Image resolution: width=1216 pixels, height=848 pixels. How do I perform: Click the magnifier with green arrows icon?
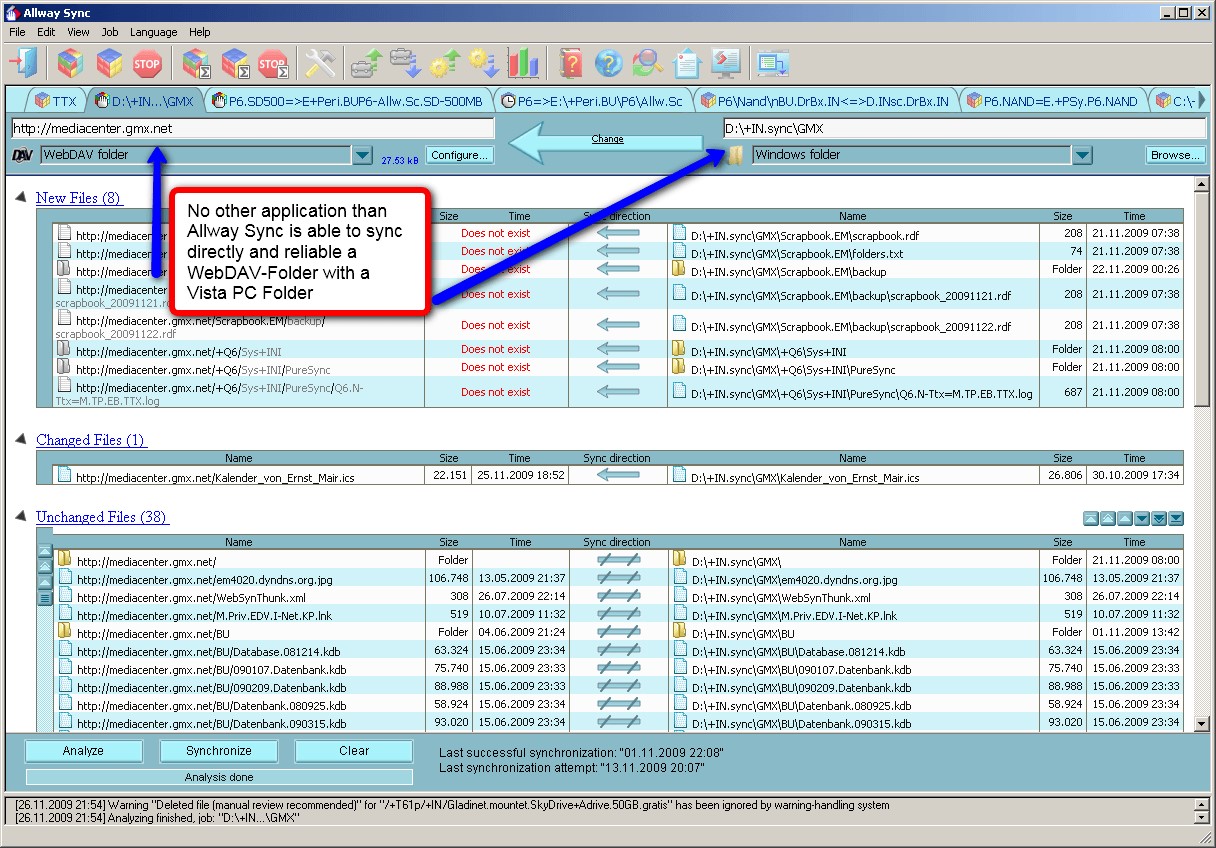(x=647, y=63)
